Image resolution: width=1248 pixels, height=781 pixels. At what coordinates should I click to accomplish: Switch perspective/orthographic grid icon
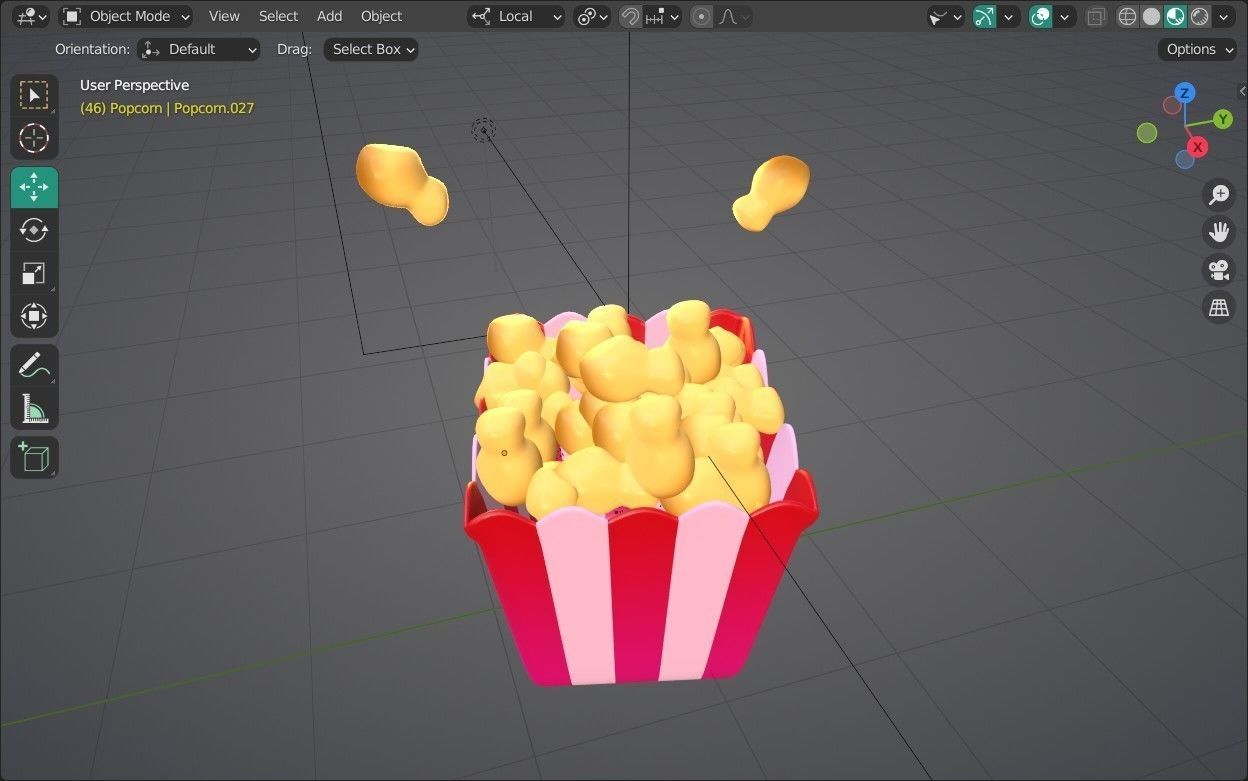click(x=1219, y=307)
